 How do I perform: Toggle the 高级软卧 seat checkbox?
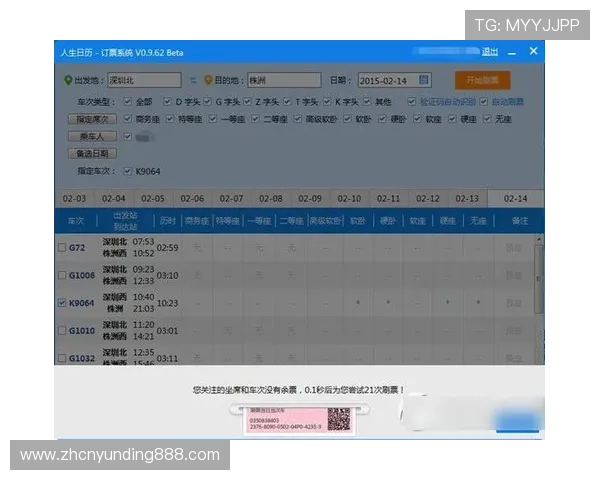[297, 119]
